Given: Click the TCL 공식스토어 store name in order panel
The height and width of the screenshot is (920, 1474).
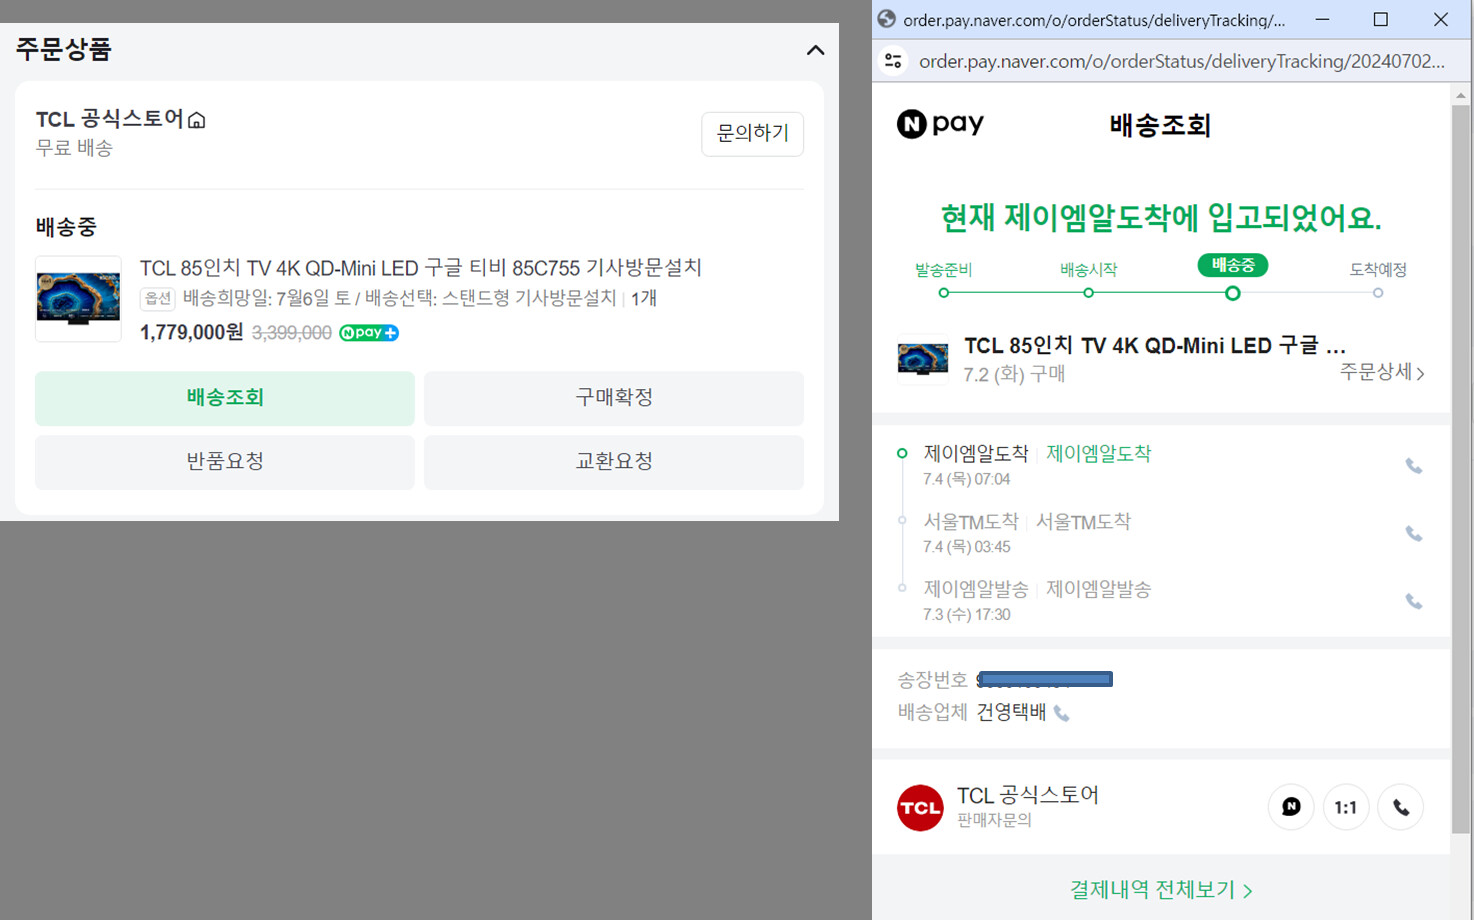Looking at the screenshot, I should 110,119.
